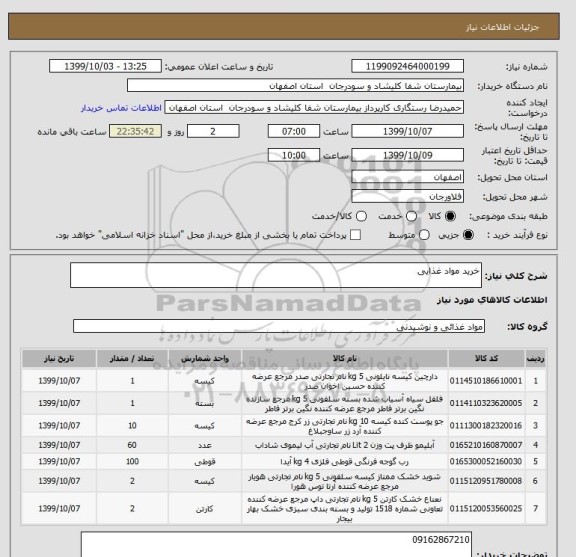Click the تعداد / مقدار column header

[132, 359]
